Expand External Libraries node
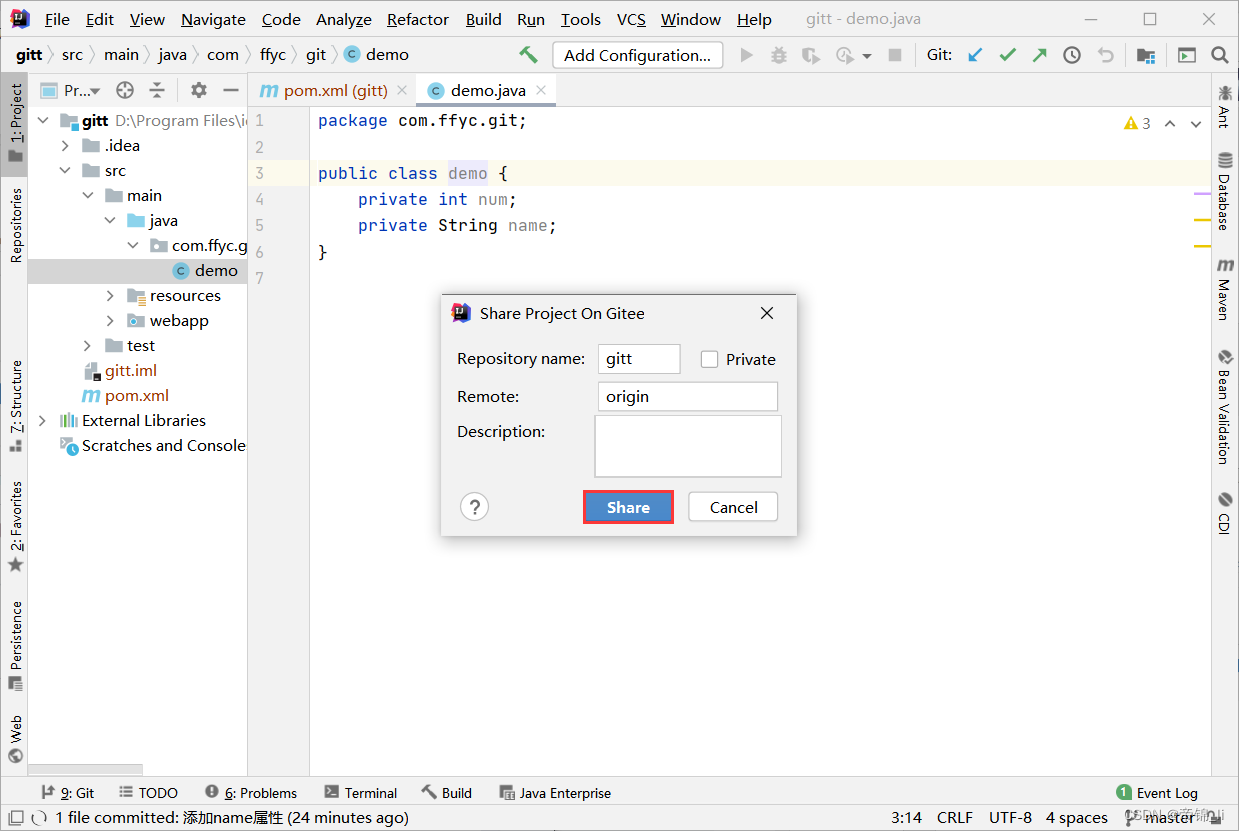 (43, 420)
